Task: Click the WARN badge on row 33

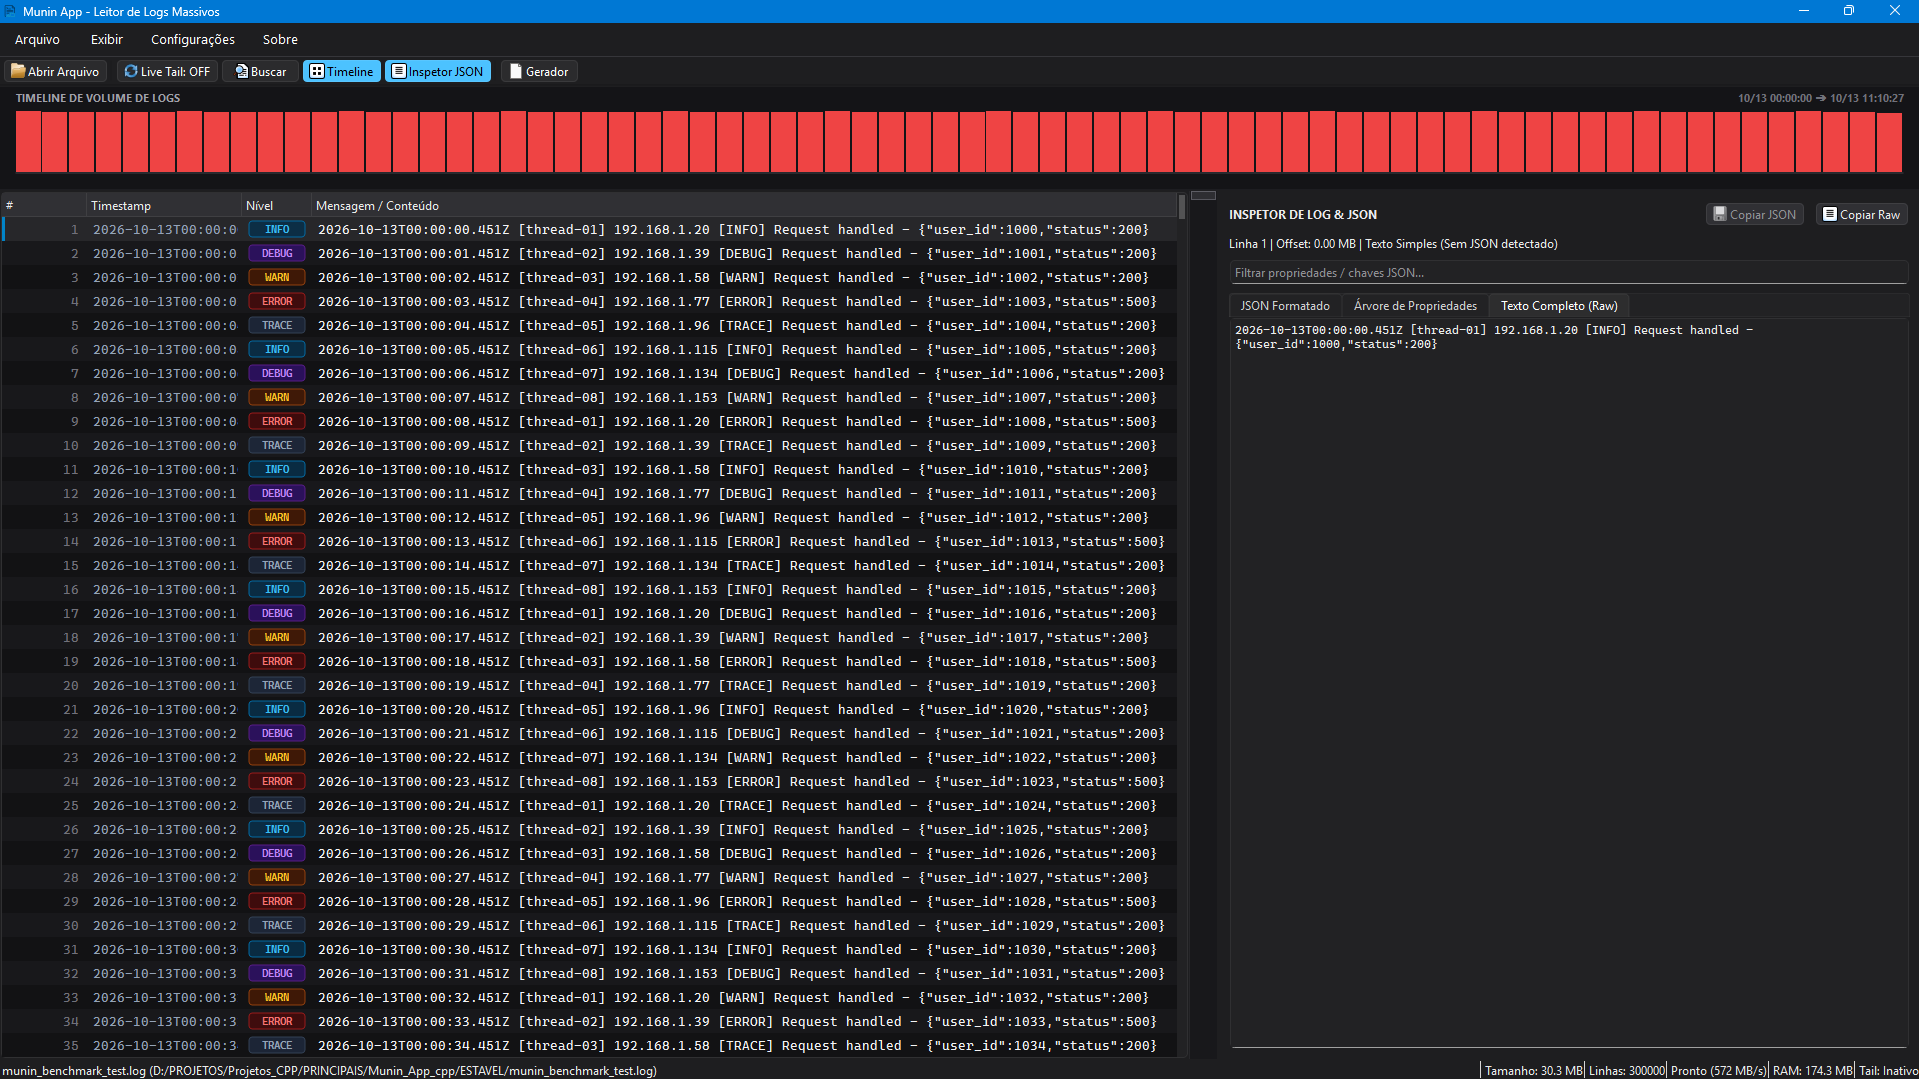Action: (277, 997)
